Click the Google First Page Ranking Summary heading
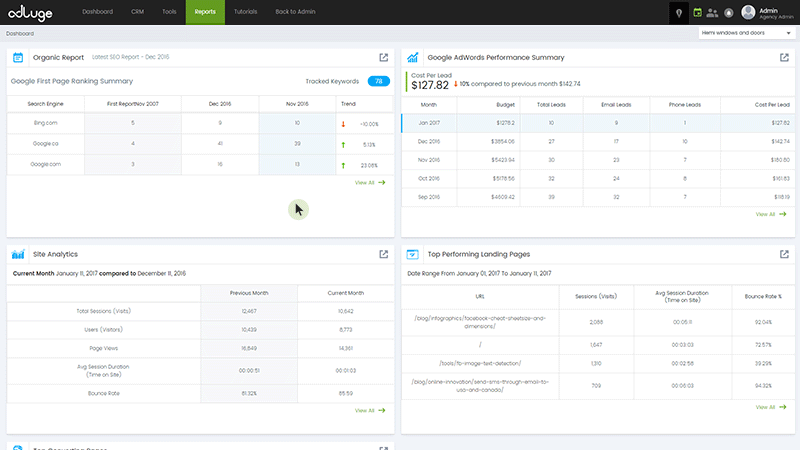Viewport: 800px width, 450px height. click(x=72, y=81)
